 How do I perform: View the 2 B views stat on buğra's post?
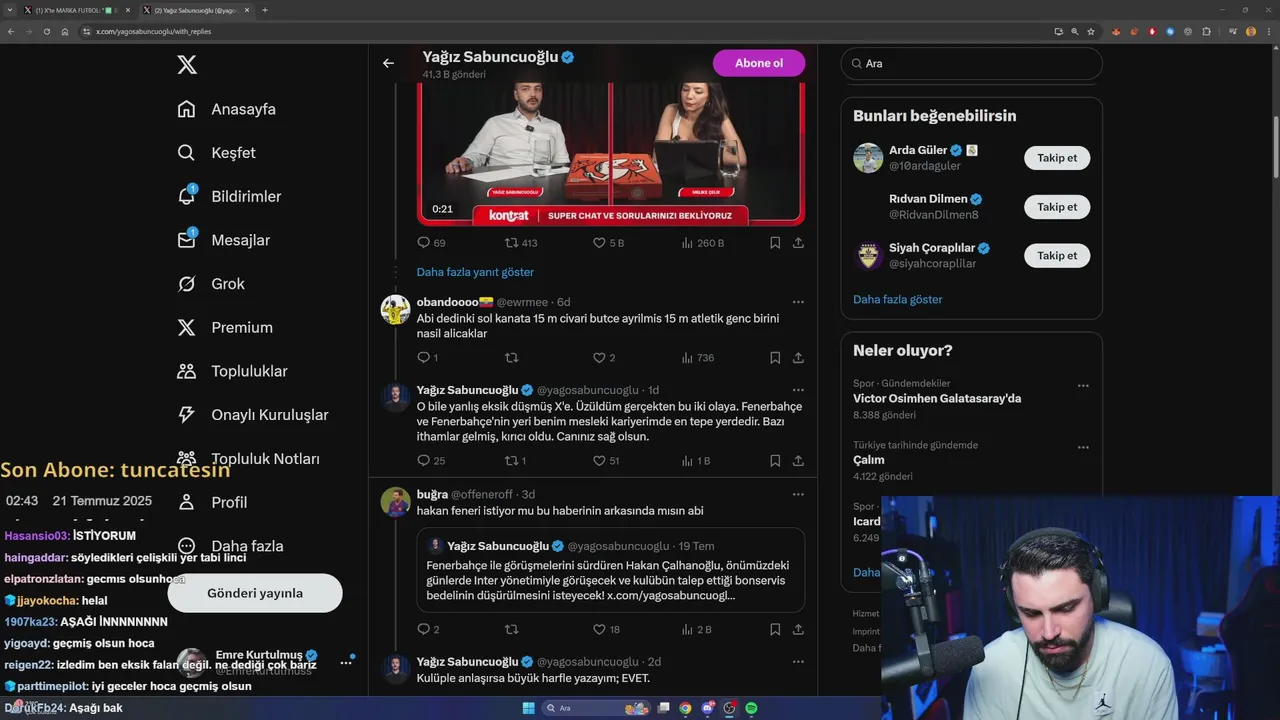click(696, 630)
